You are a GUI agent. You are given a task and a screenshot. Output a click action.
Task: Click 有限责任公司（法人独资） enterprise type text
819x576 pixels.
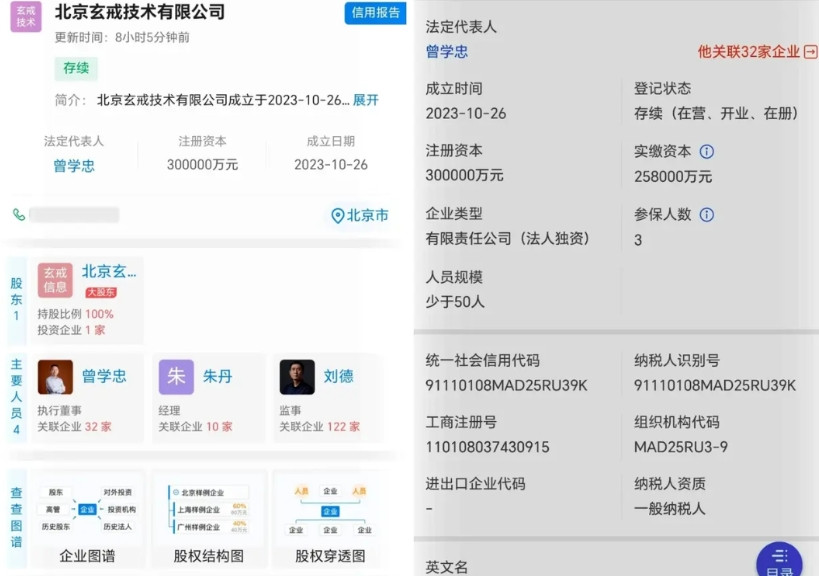tap(507, 239)
